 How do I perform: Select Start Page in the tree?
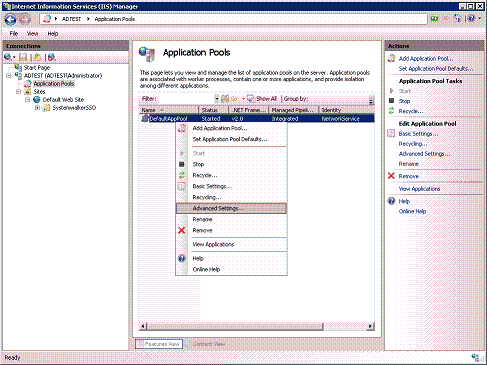pos(37,68)
